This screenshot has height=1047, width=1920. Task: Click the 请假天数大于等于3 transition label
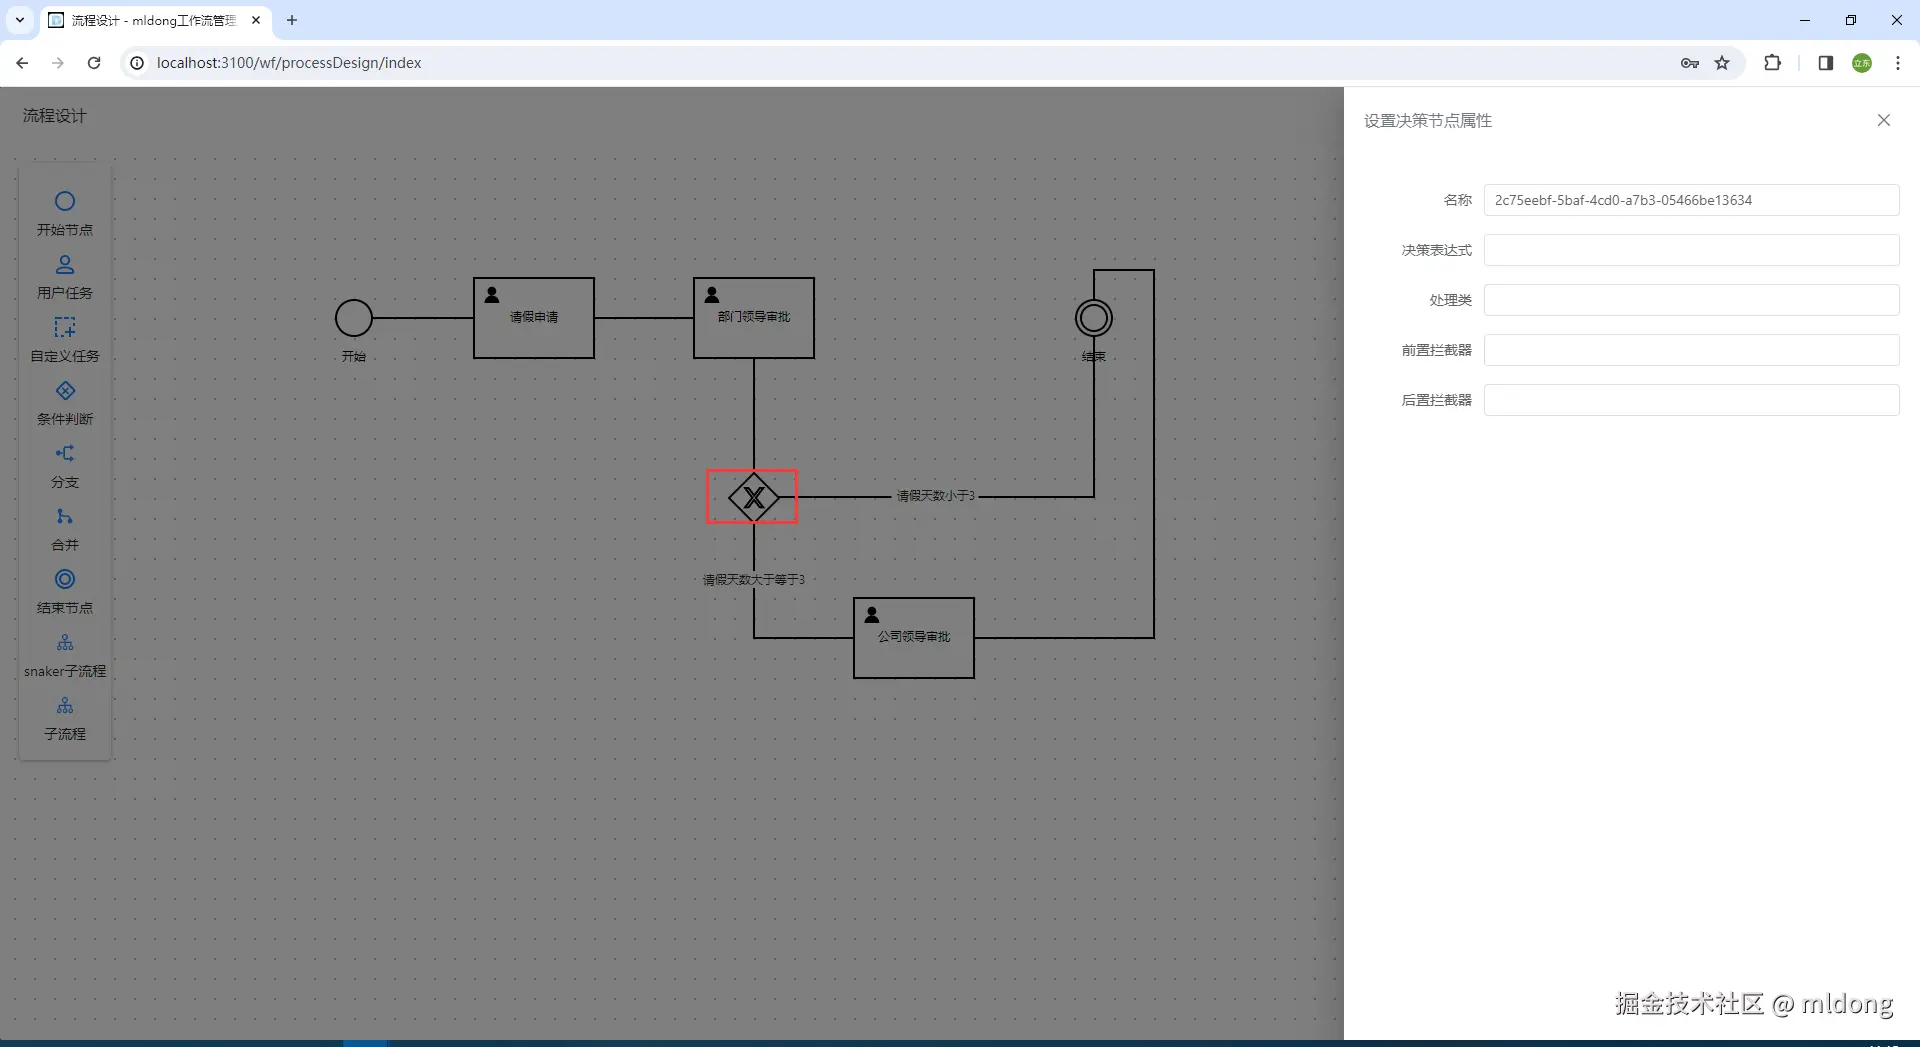pos(753,580)
